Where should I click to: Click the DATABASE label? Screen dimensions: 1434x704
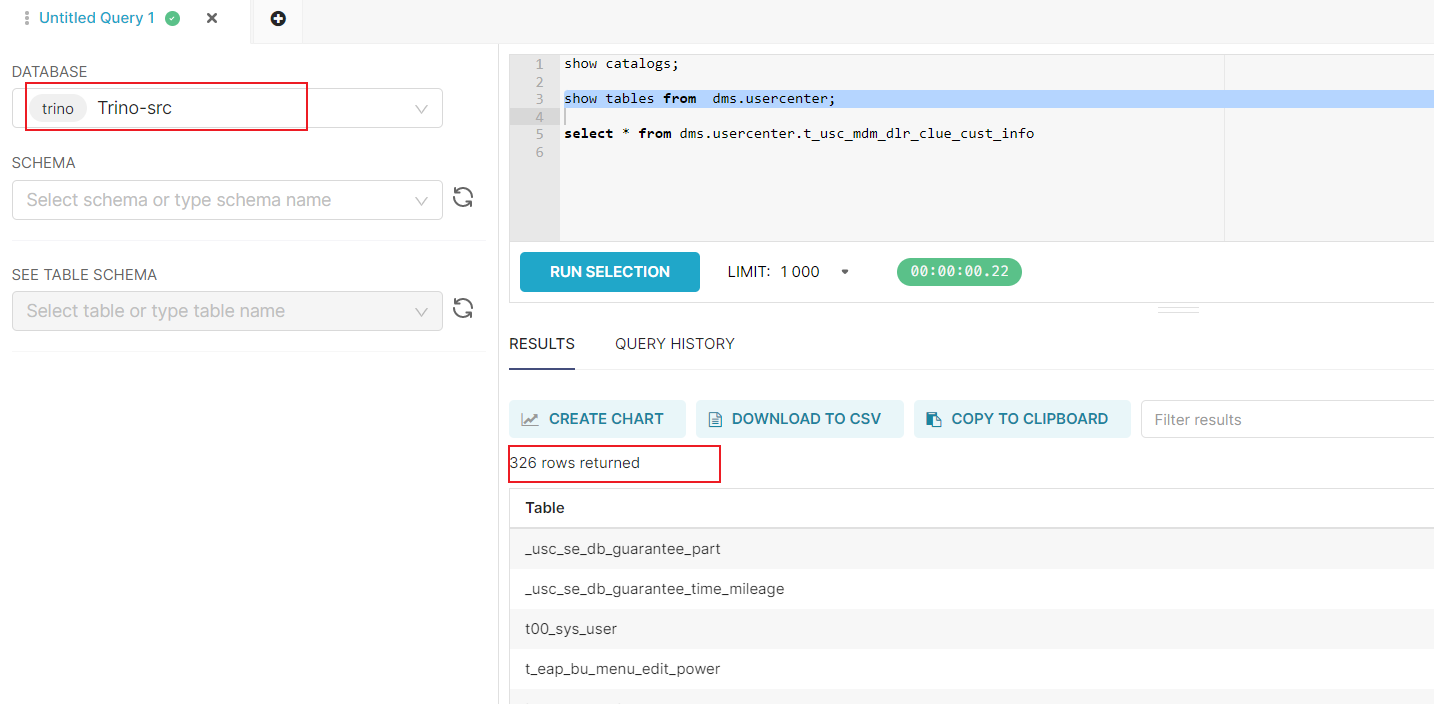click(x=50, y=72)
